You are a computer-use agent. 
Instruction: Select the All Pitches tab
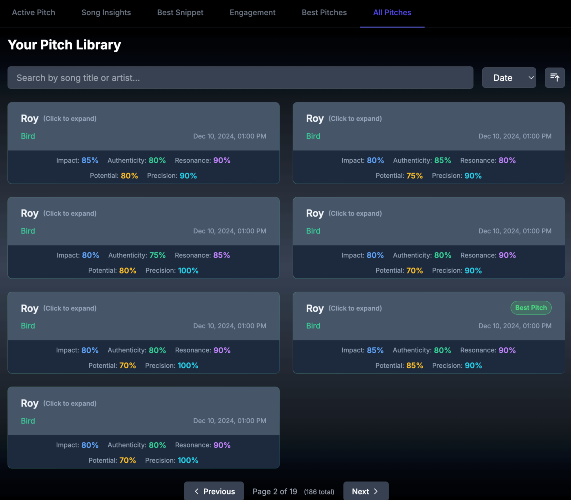tap(392, 12)
